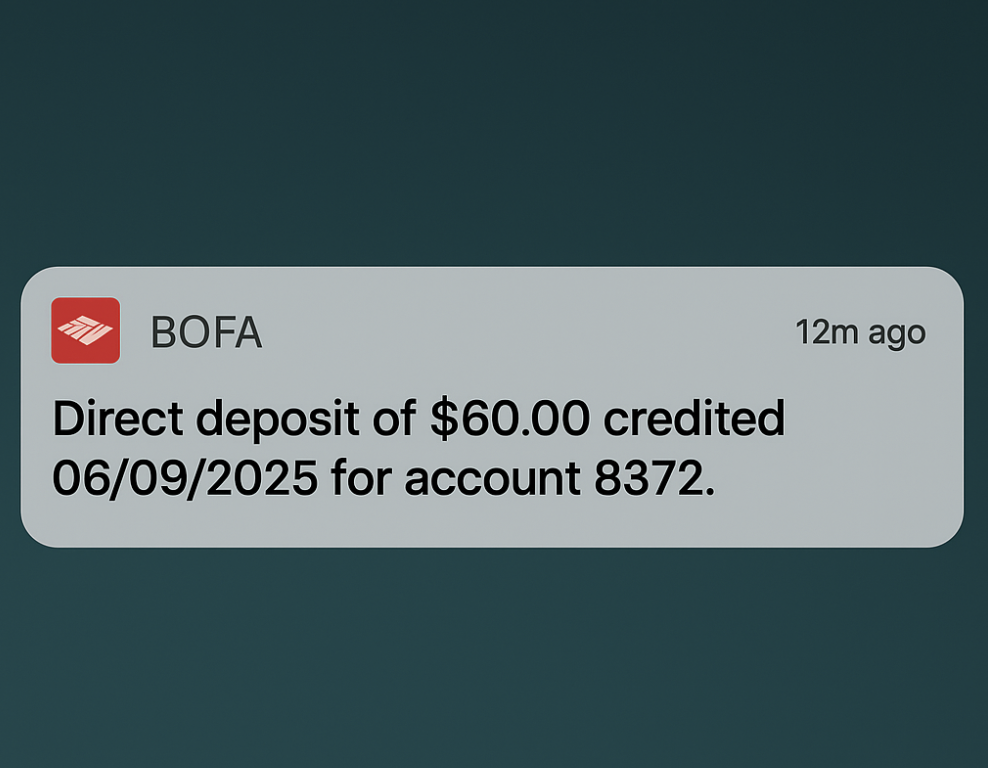Image resolution: width=988 pixels, height=768 pixels.
Task: Click the BOFA app name label
Action: (x=206, y=333)
